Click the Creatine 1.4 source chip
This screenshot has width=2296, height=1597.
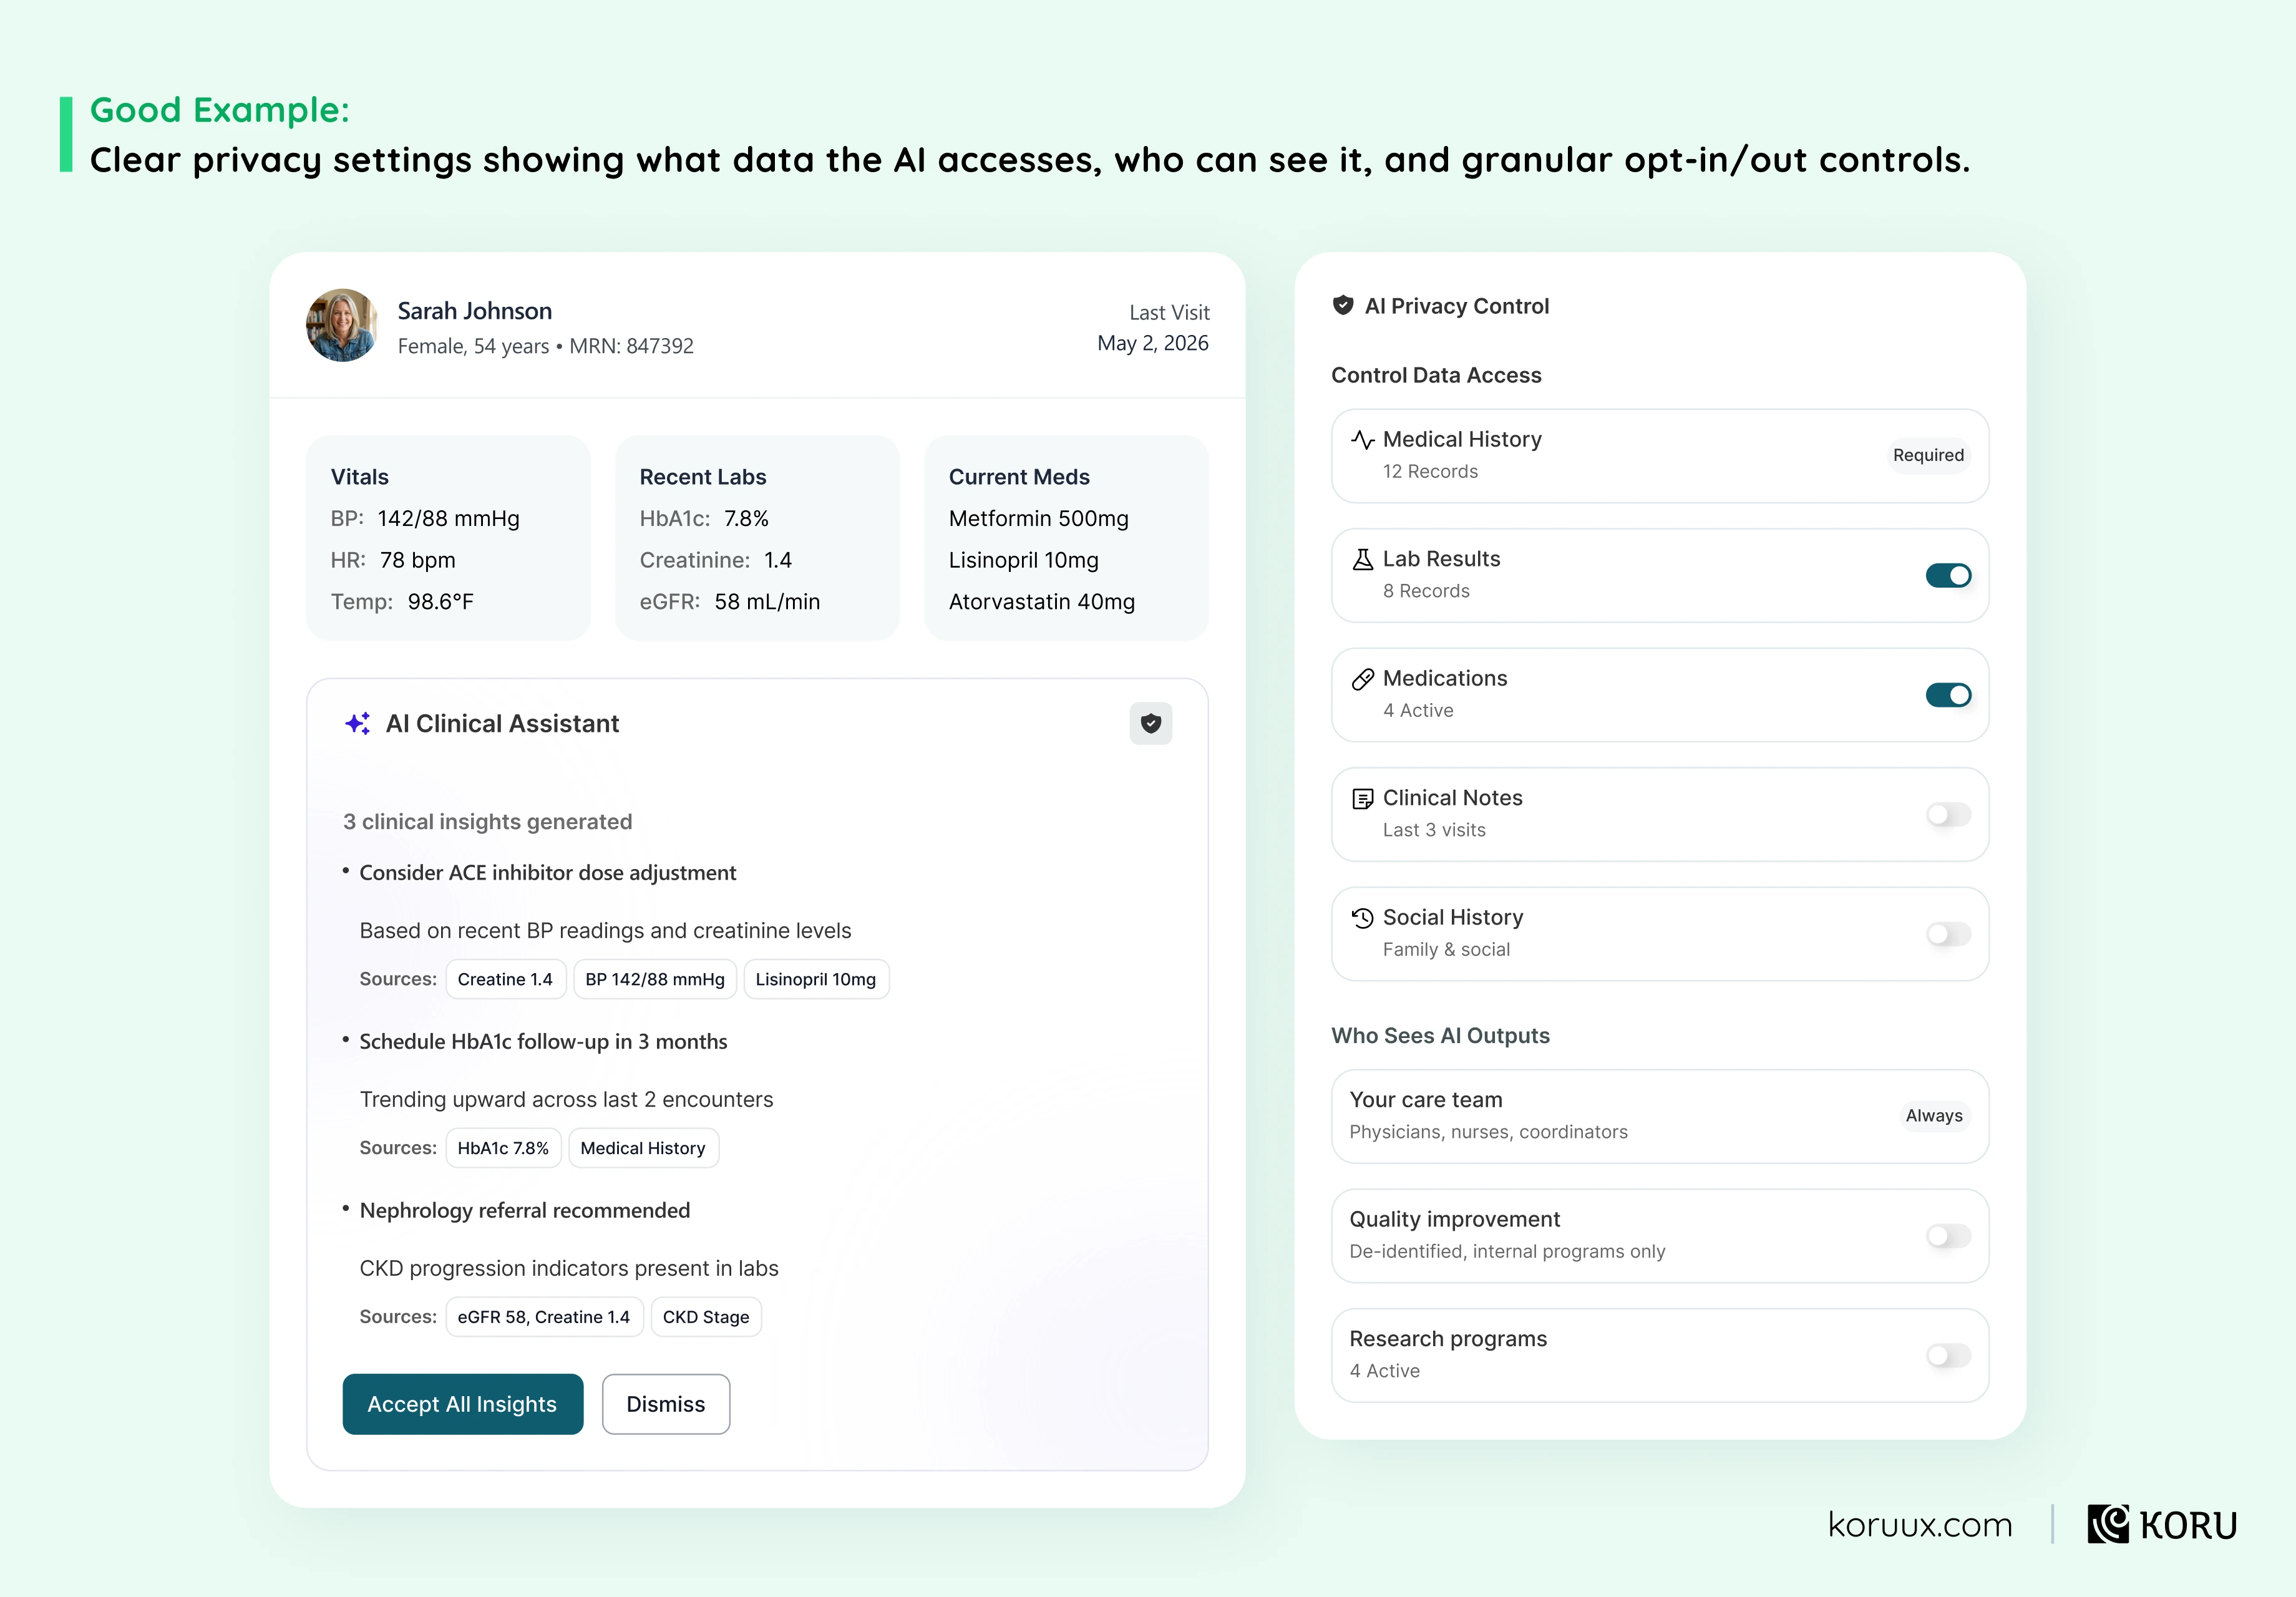pyautogui.click(x=505, y=979)
